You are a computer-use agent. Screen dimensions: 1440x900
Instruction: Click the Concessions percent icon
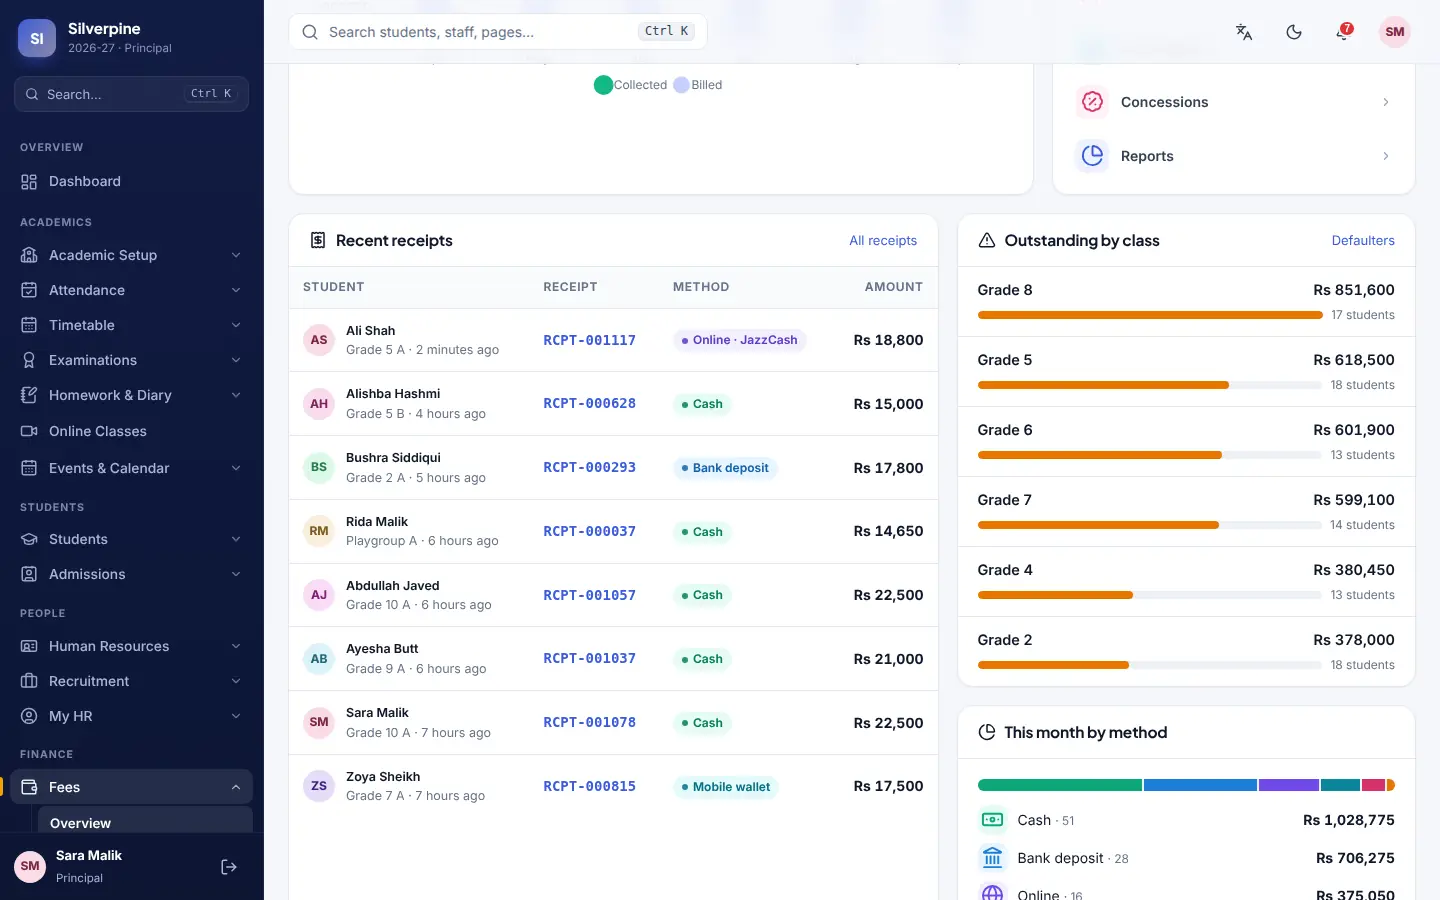tap(1093, 102)
